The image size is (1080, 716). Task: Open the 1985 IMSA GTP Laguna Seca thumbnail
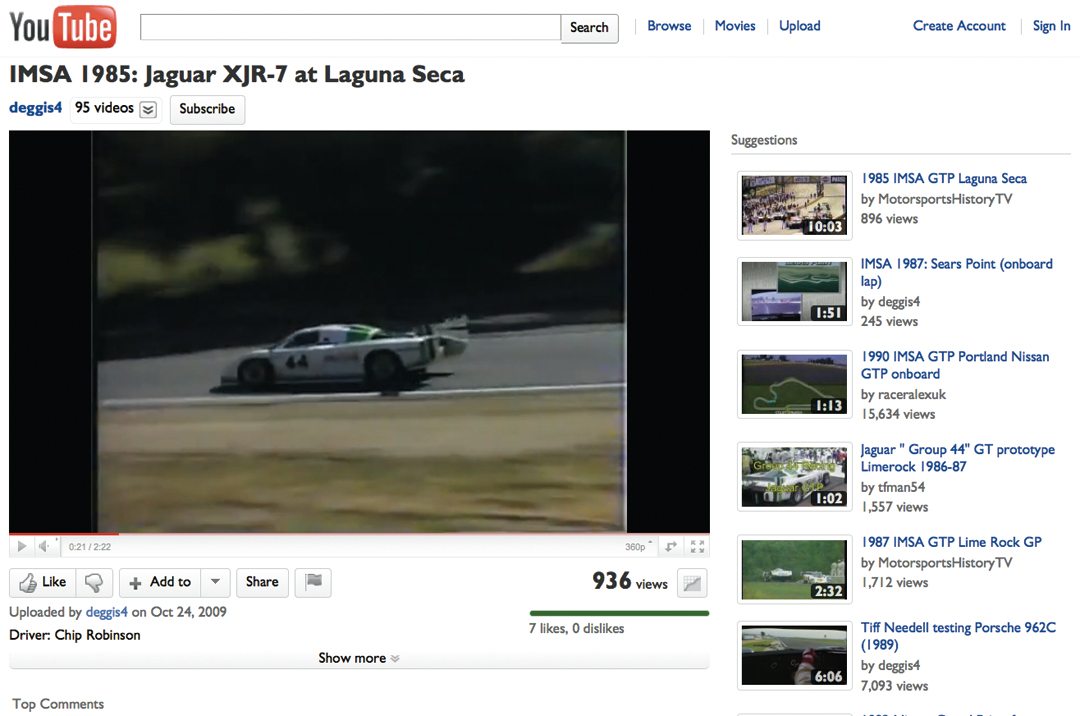pos(794,205)
